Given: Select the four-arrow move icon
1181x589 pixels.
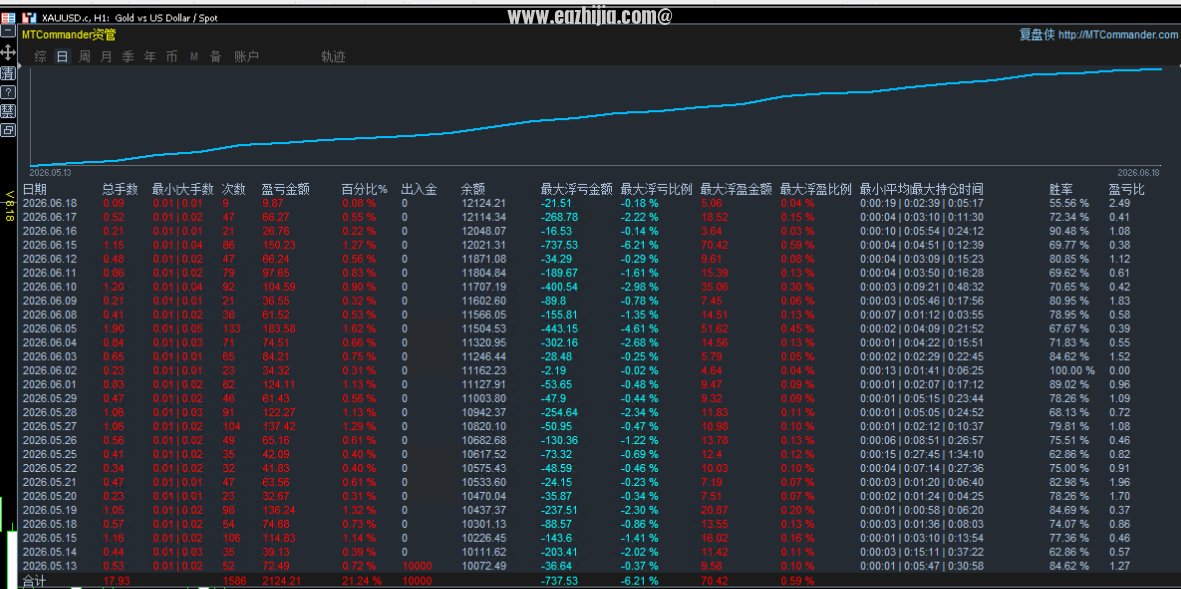Looking at the screenshot, I should (8, 52).
